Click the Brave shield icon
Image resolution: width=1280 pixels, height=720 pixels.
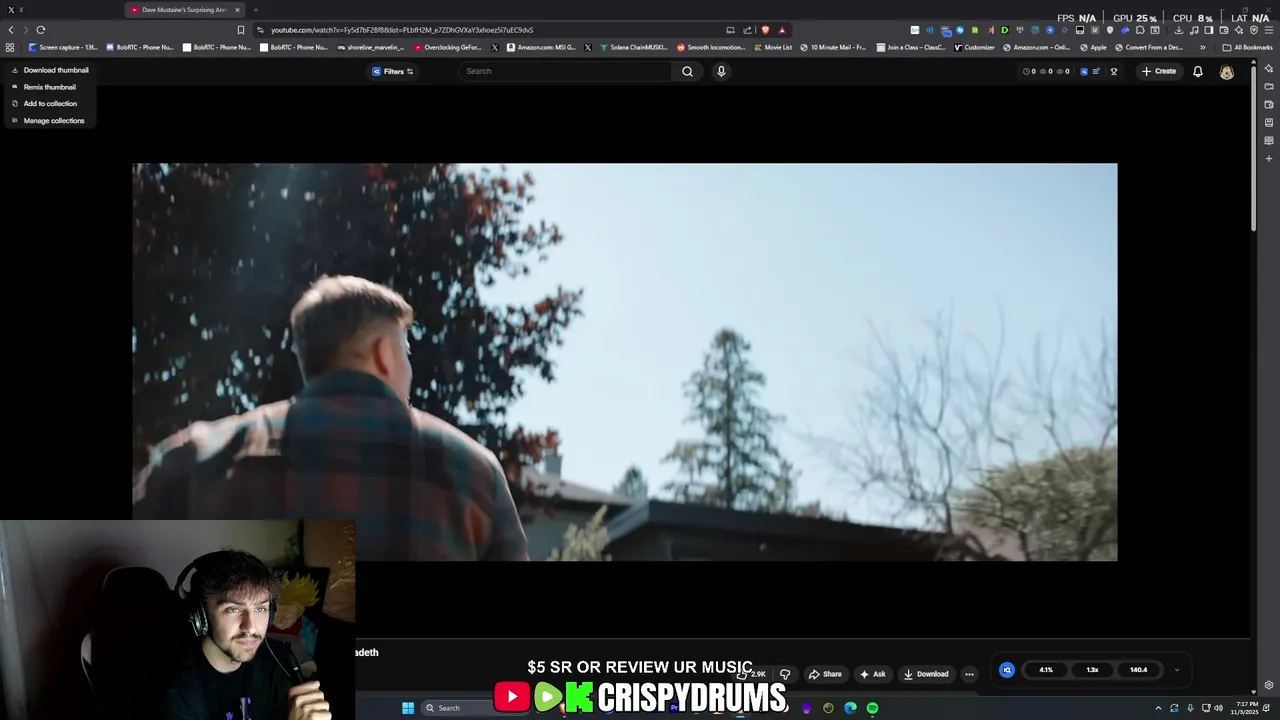[x=766, y=30]
